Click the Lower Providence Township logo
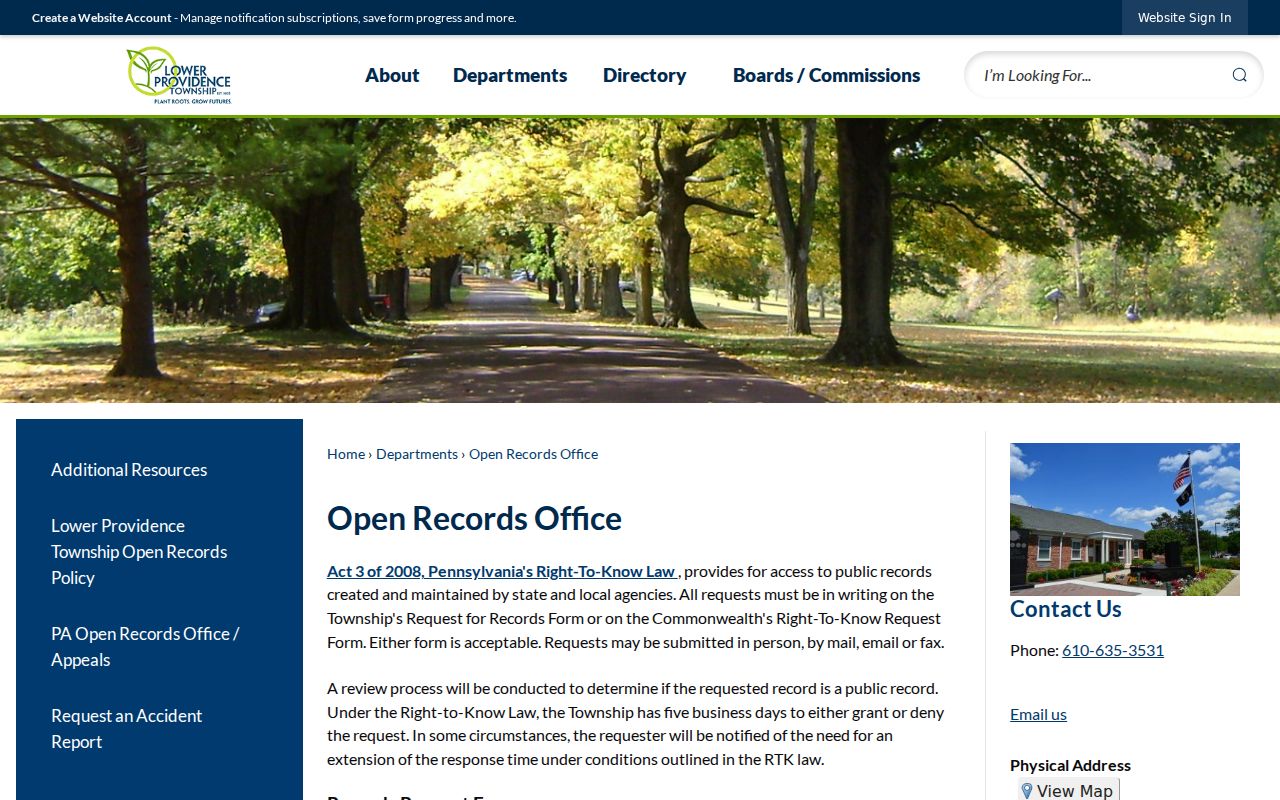1280x800 pixels. pos(179,75)
